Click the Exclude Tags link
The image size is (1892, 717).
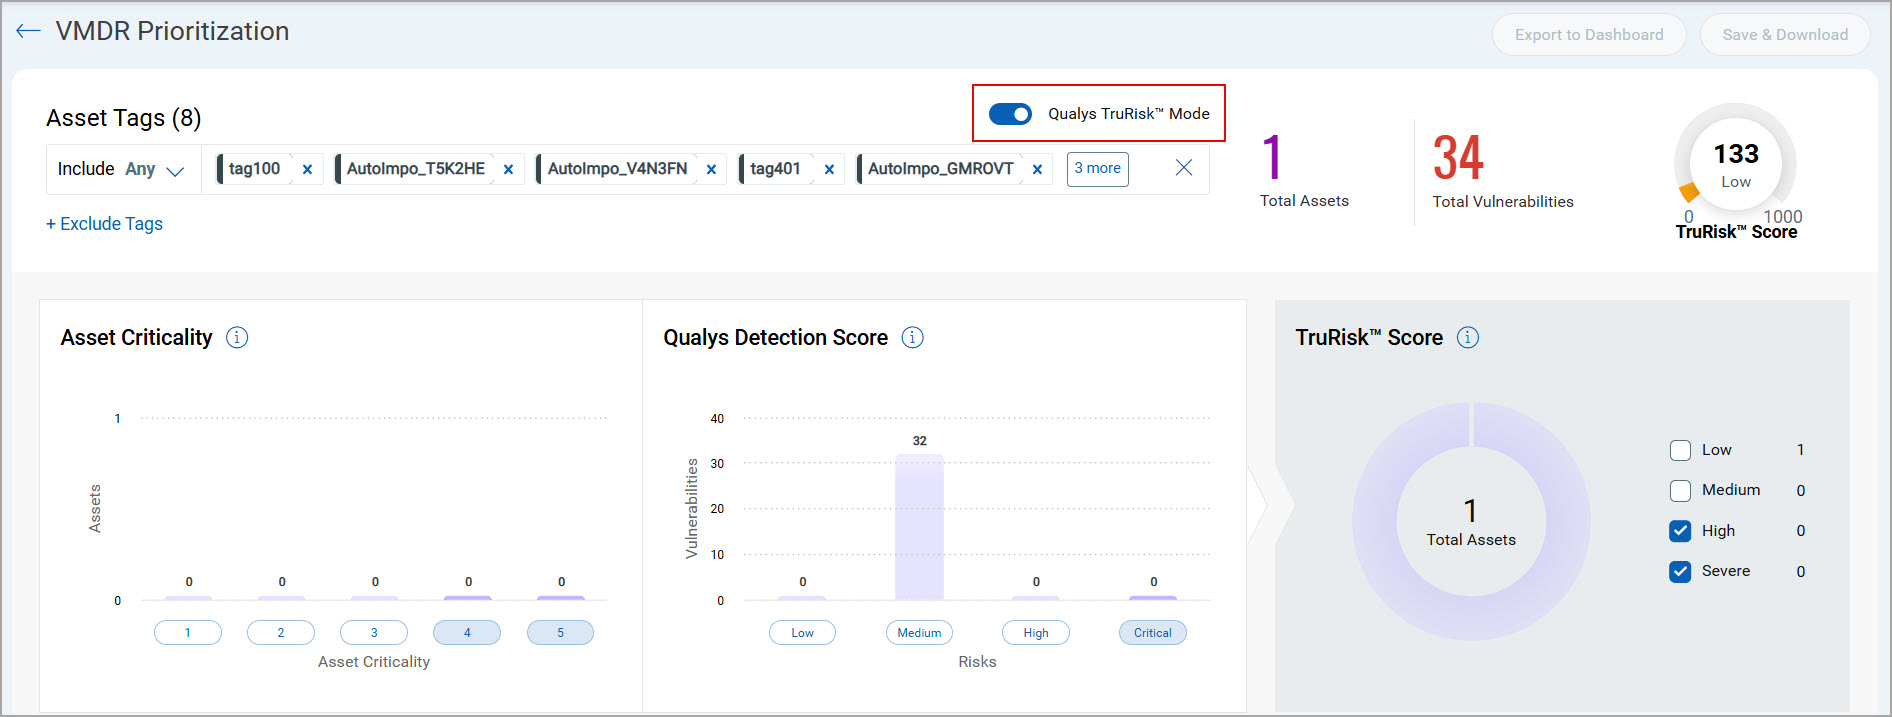pos(105,224)
